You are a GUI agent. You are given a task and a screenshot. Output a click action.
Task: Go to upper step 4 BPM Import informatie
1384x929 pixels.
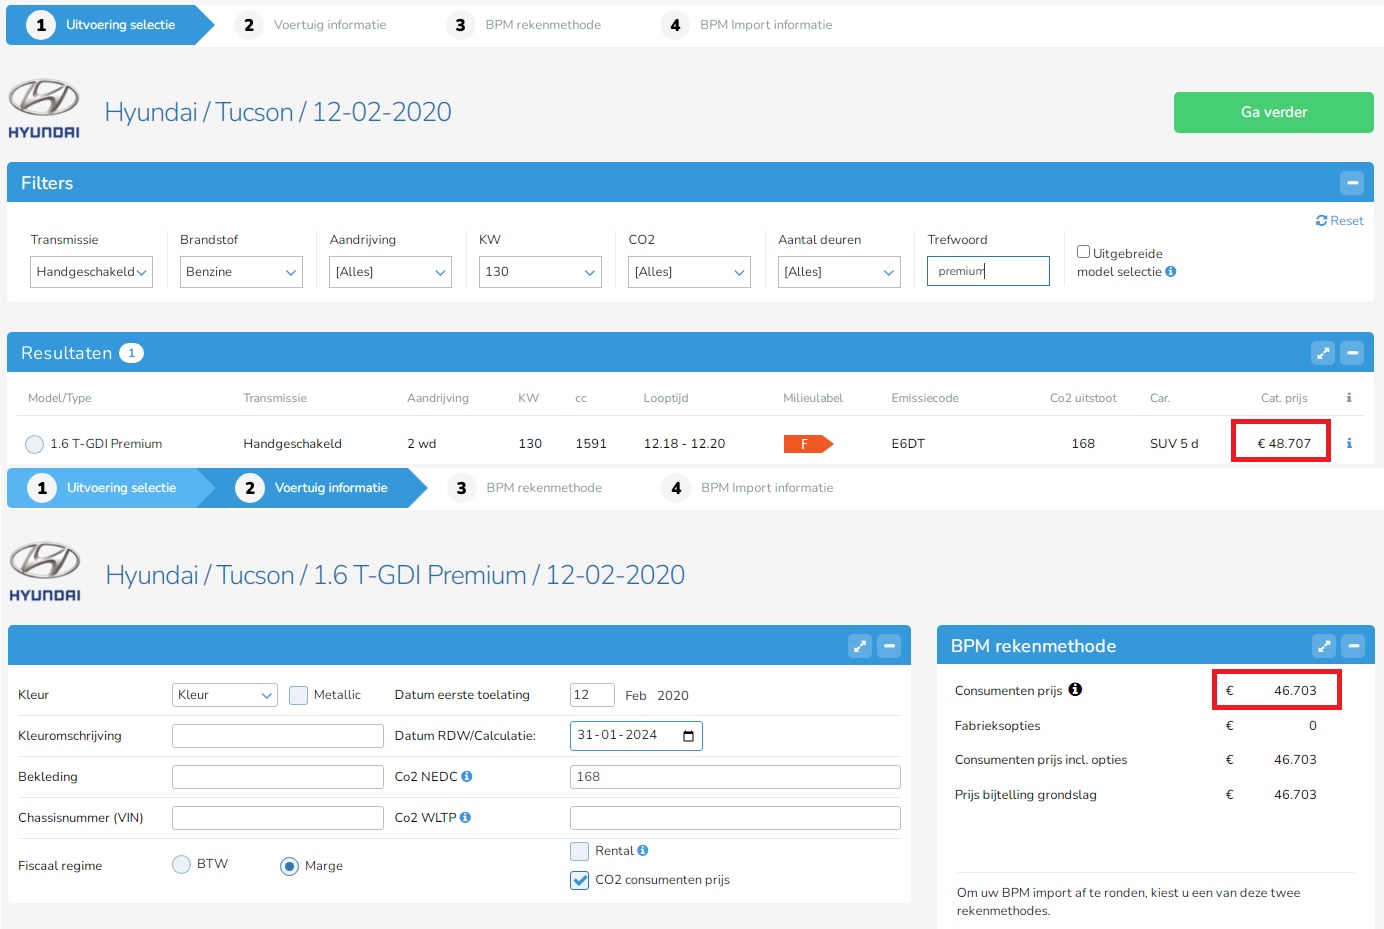tap(747, 25)
